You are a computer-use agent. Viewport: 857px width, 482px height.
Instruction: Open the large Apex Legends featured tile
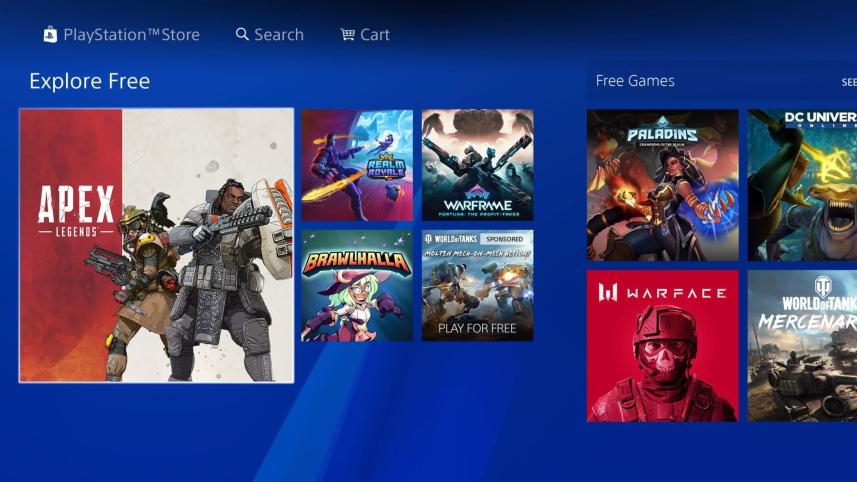pyautogui.click(x=157, y=245)
